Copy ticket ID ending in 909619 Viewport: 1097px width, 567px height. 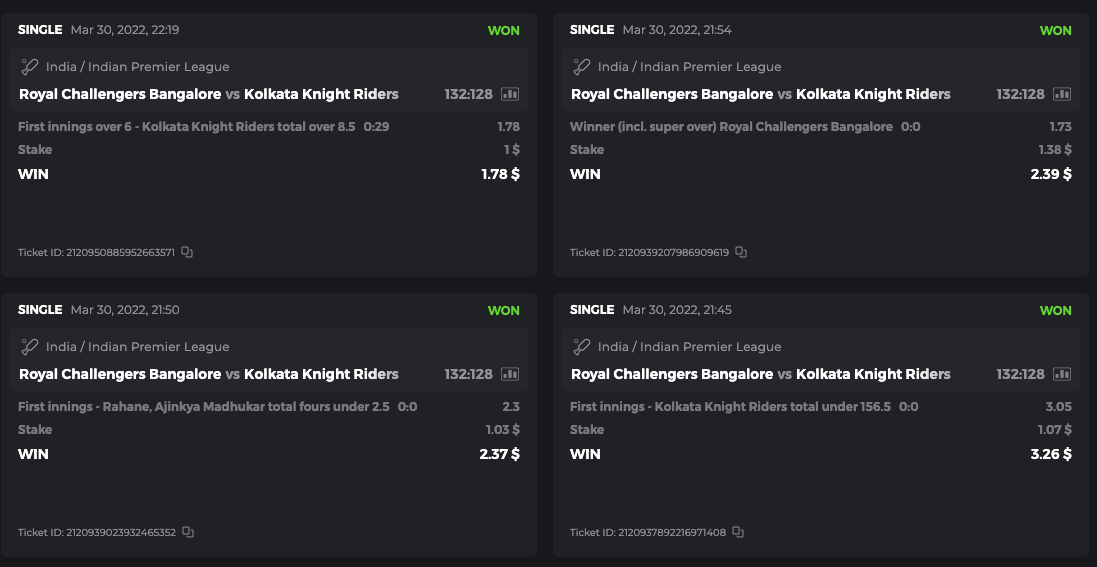(741, 252)
